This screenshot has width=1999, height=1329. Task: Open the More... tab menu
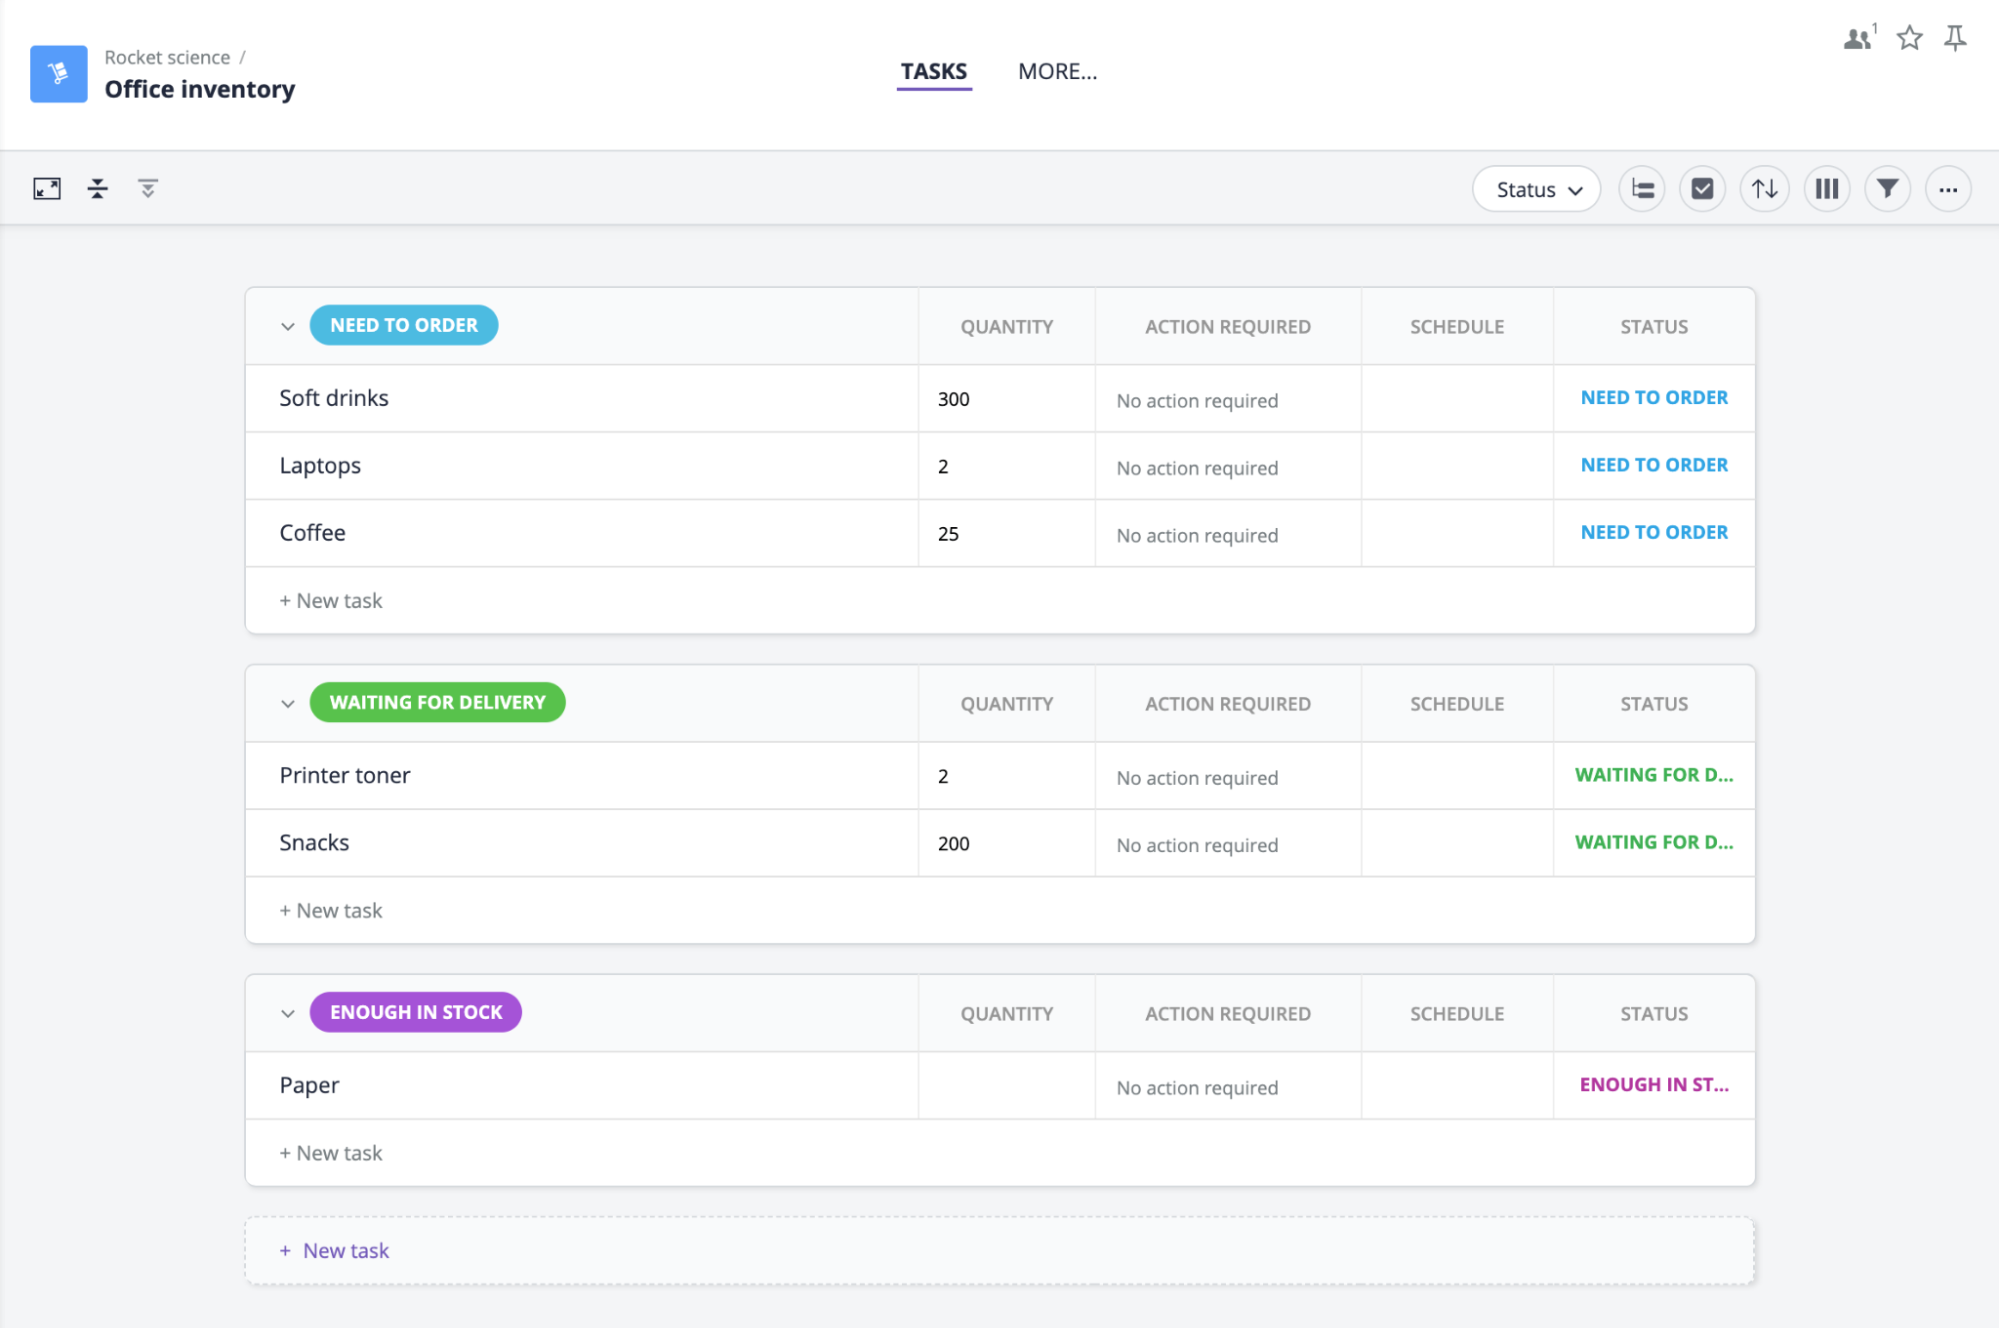[1057, 71]
